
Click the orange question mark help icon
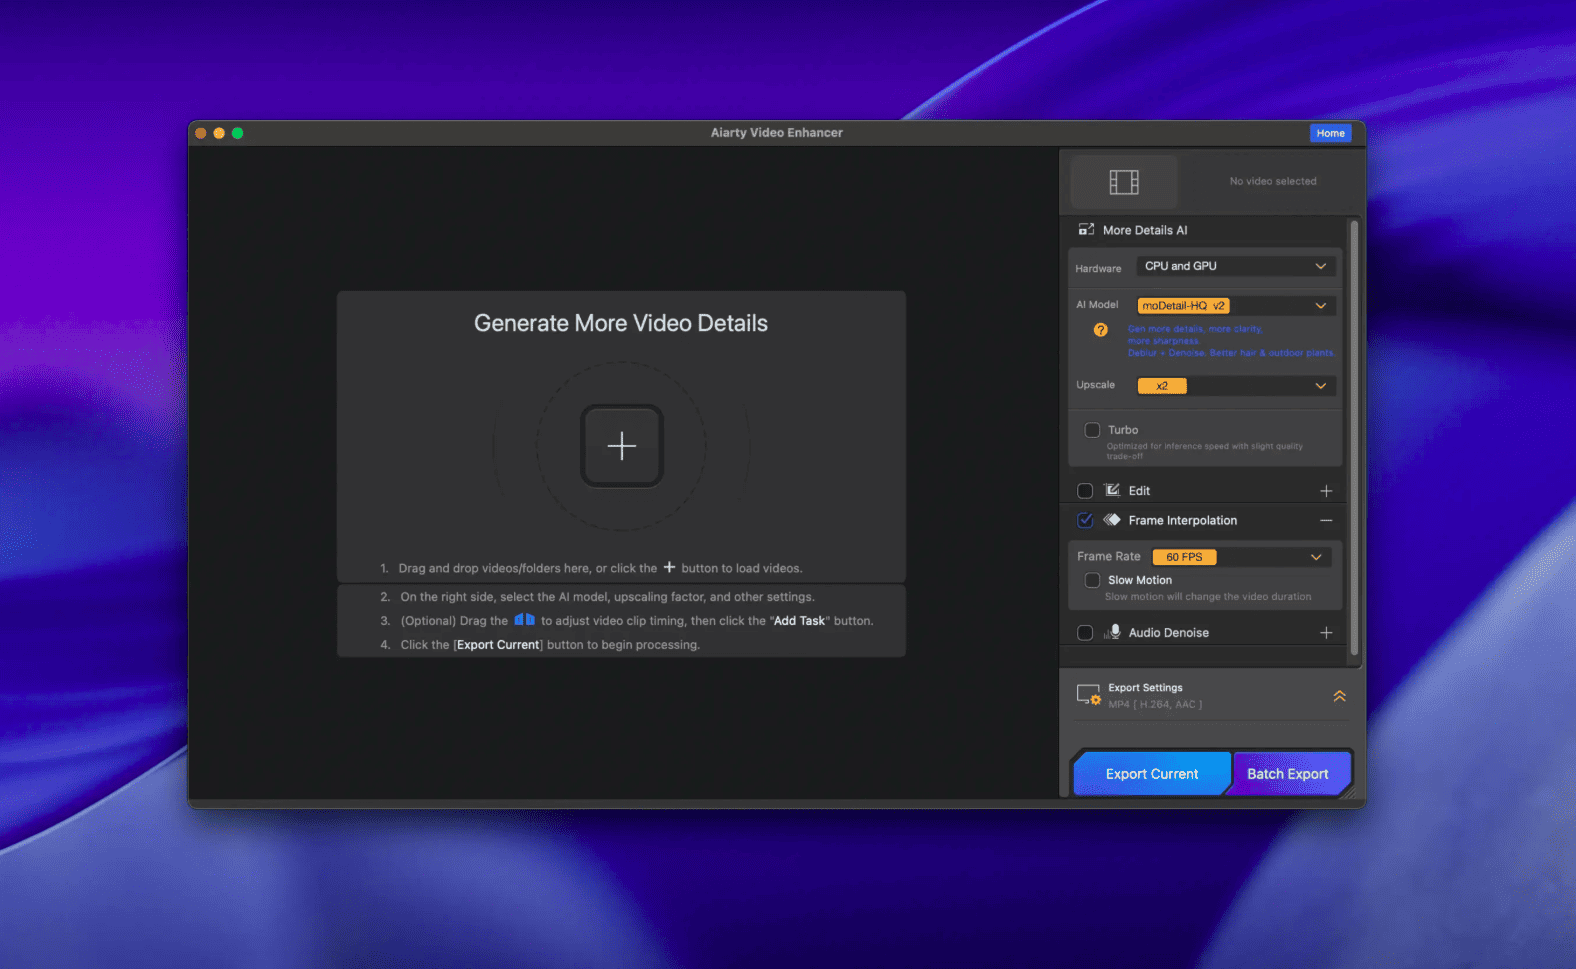pyautogui.click(x=1100, y=330)
